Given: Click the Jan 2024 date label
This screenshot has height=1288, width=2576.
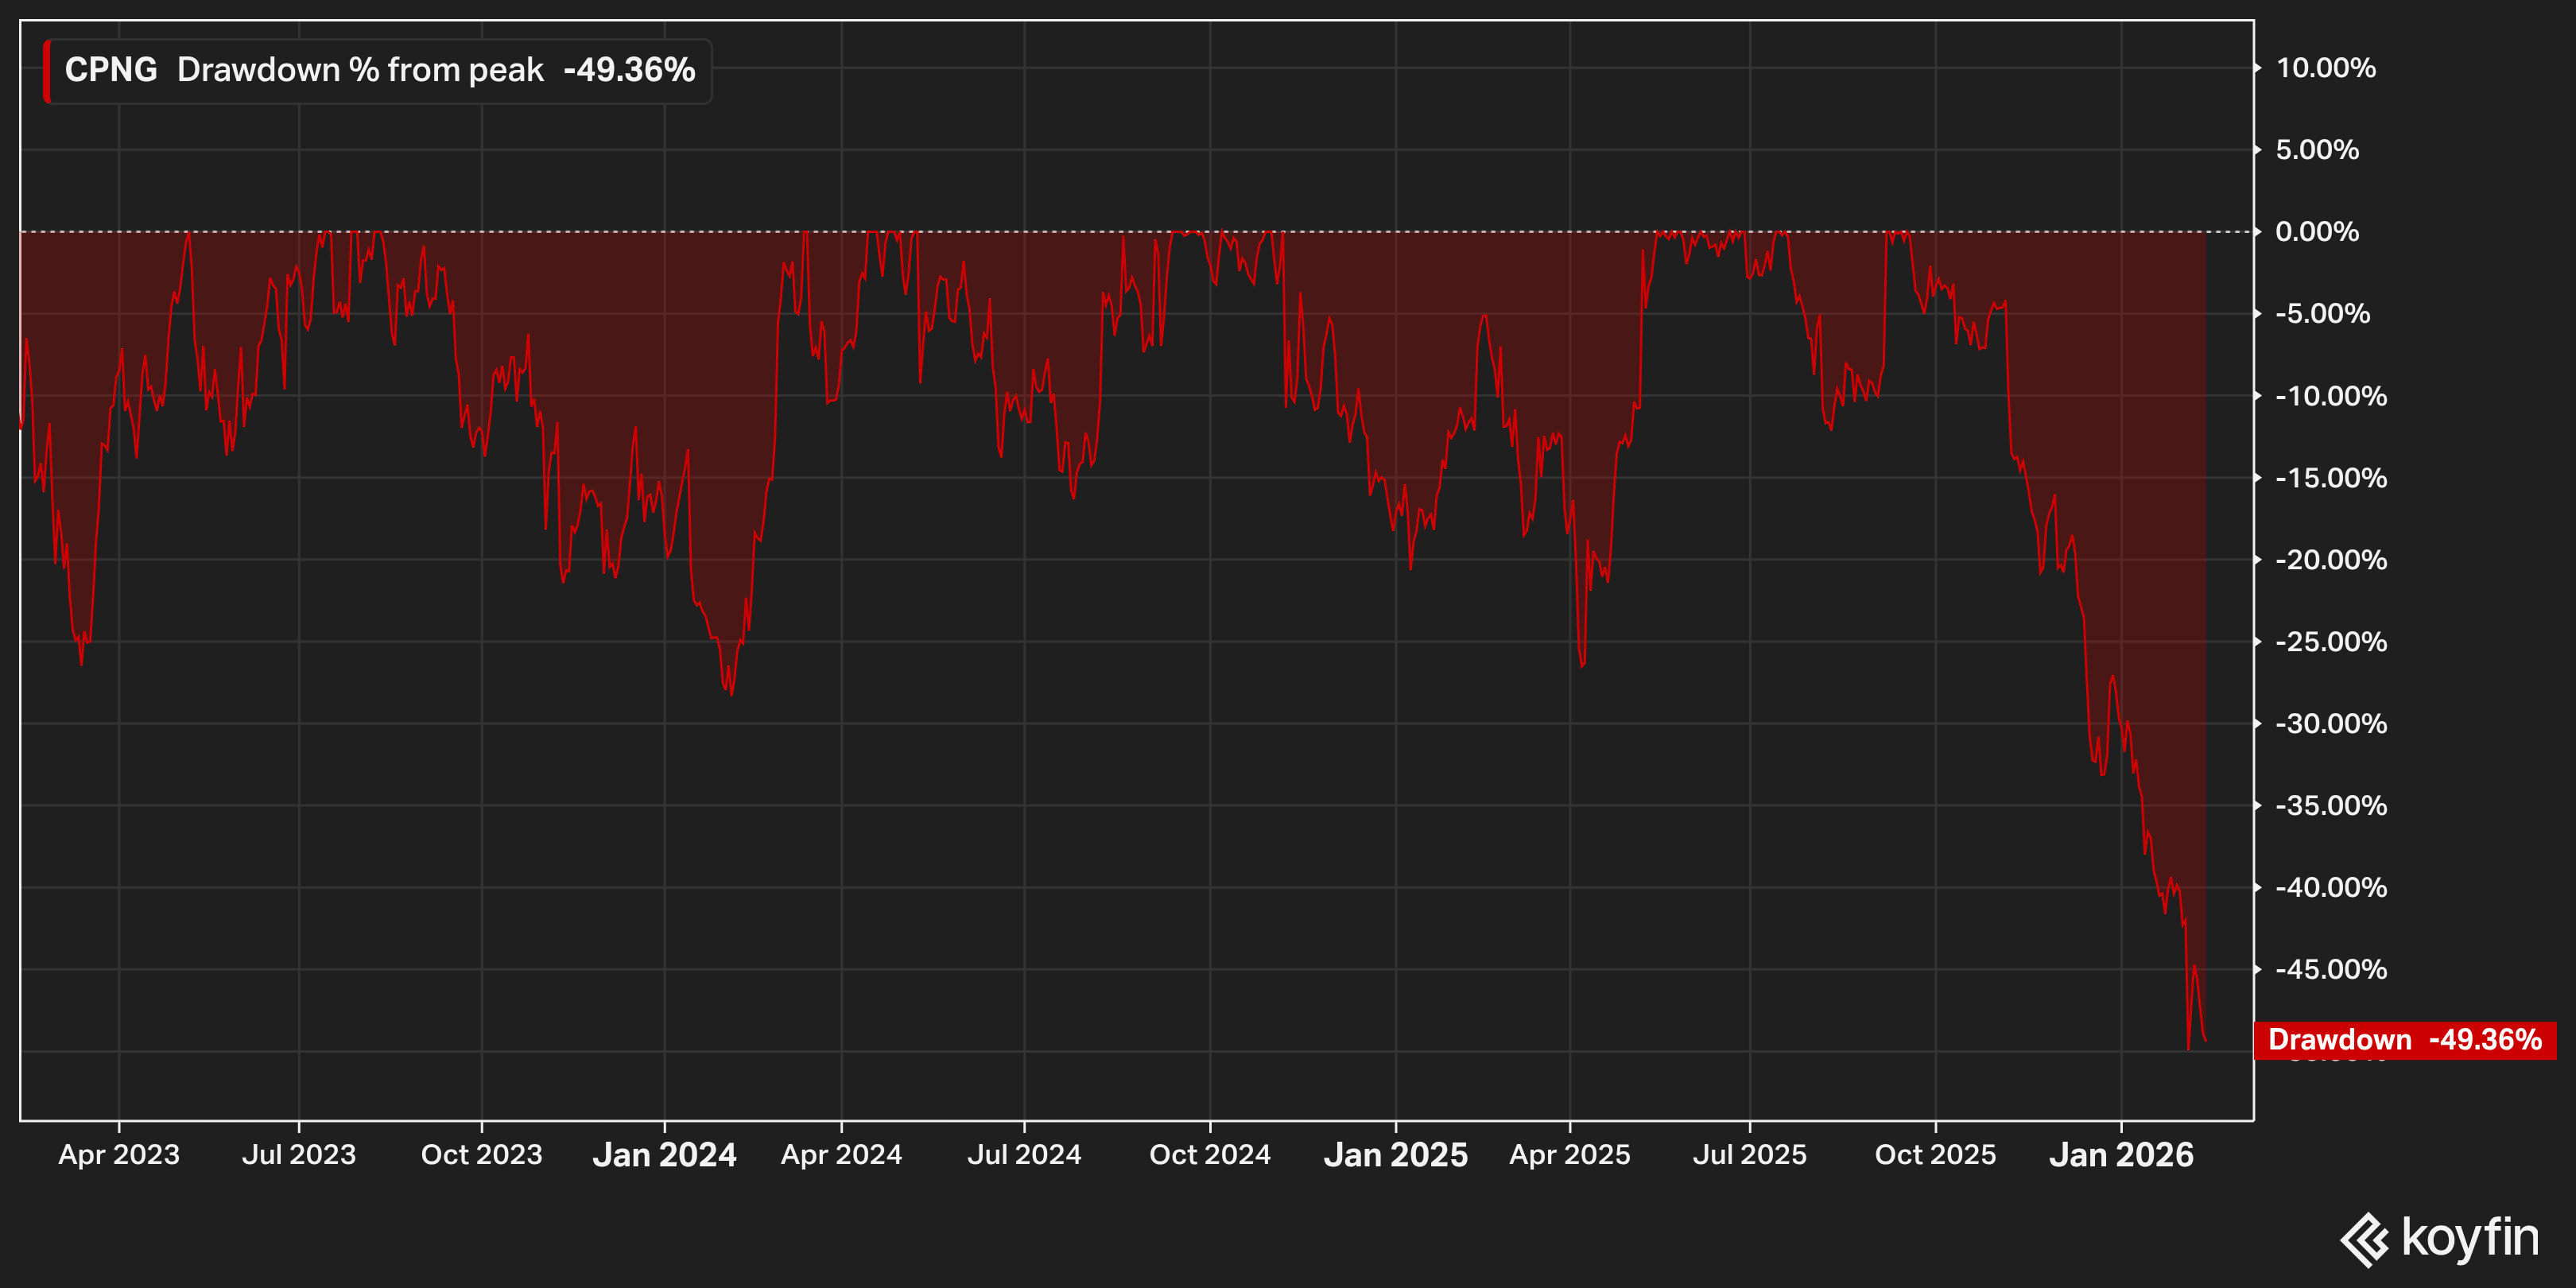Looking at the screenshot, I should coord(664,1155).
